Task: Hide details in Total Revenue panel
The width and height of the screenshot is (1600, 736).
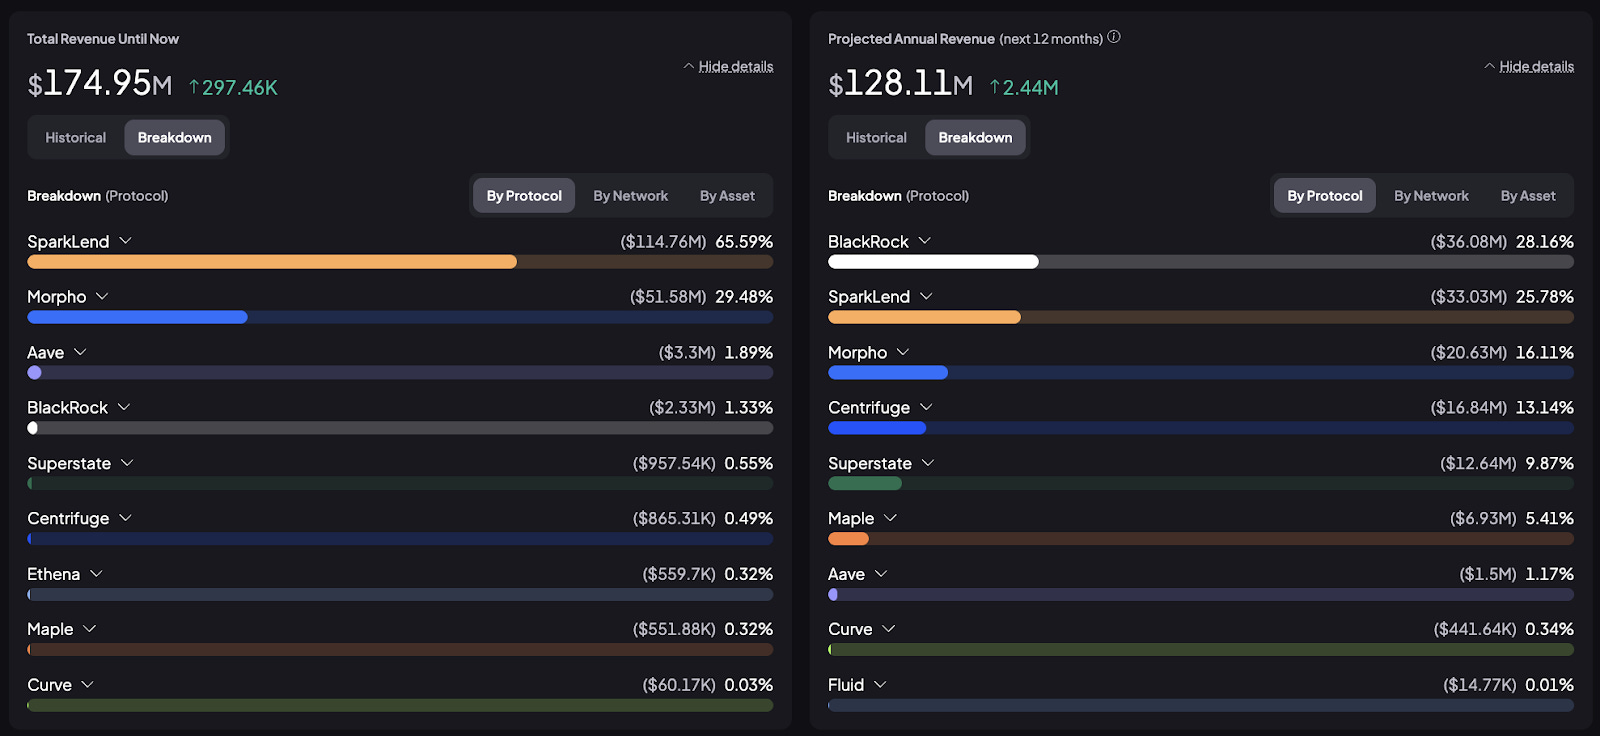Action: (728, 66)
